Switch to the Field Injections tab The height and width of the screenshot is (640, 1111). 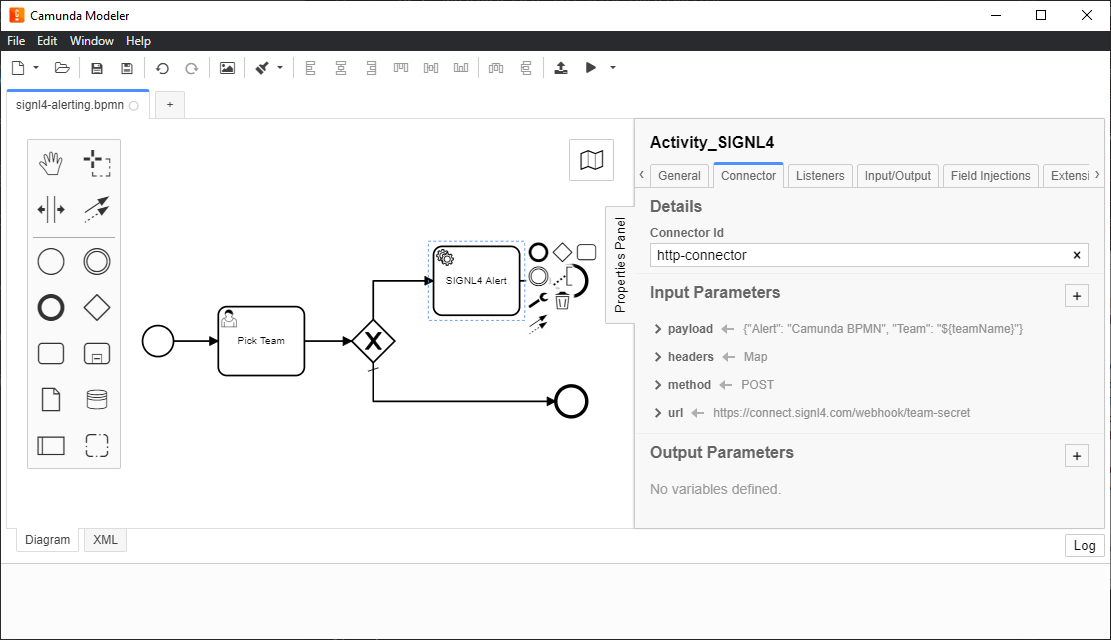(x=991, y=176)
